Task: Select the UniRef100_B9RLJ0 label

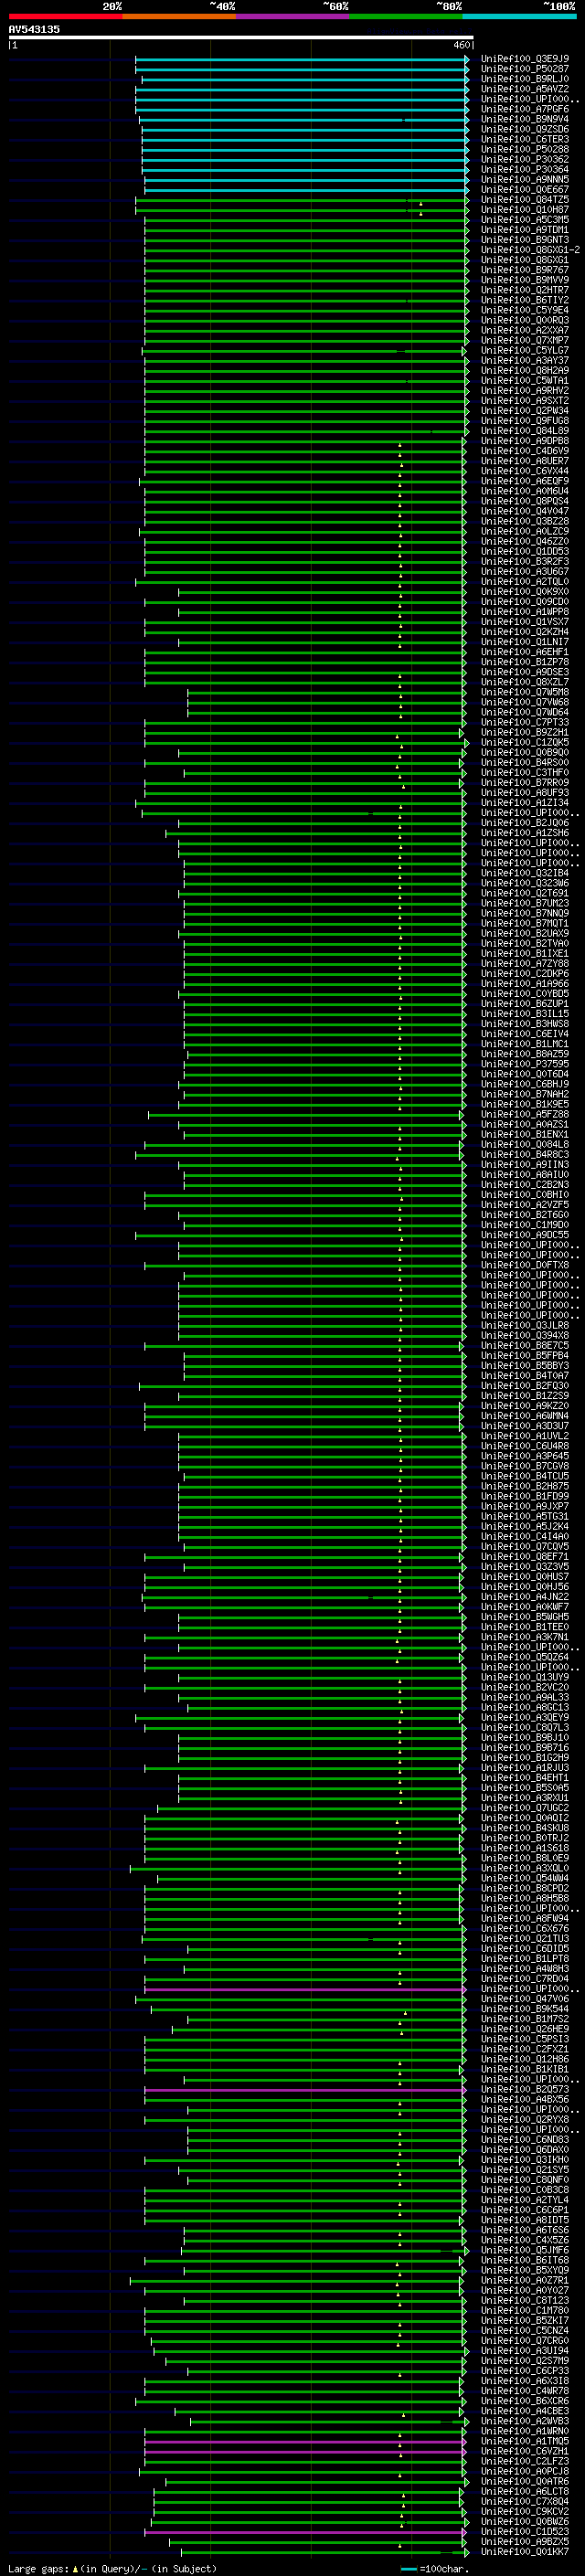Action: tap(525, 79)
